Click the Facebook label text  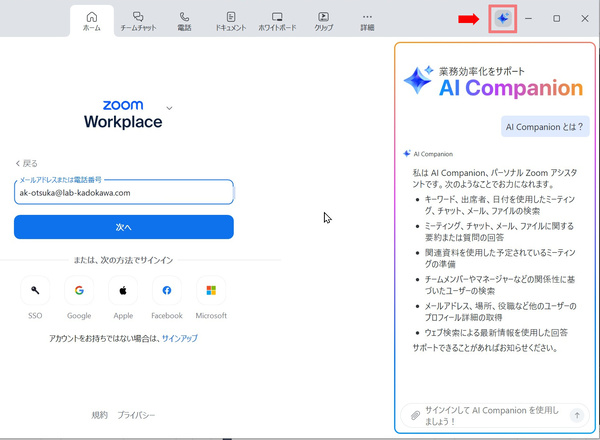(167, 316)
